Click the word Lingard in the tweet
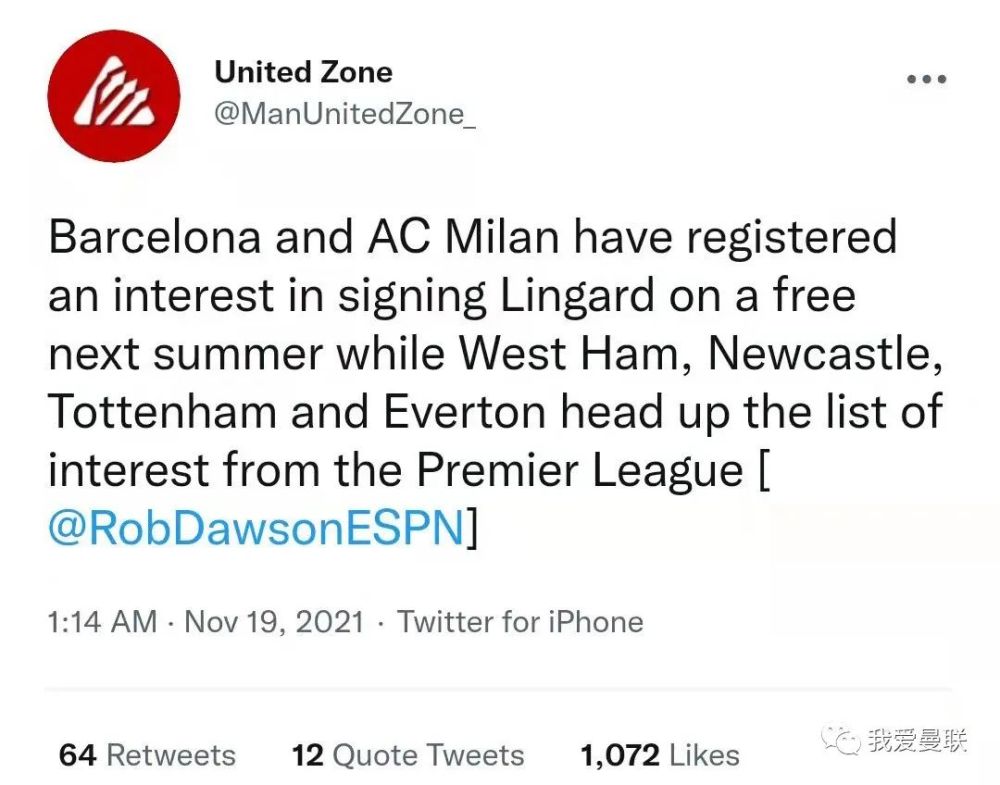The height and width of the screenshot is (785, 1000). click(x=577, y=296)
